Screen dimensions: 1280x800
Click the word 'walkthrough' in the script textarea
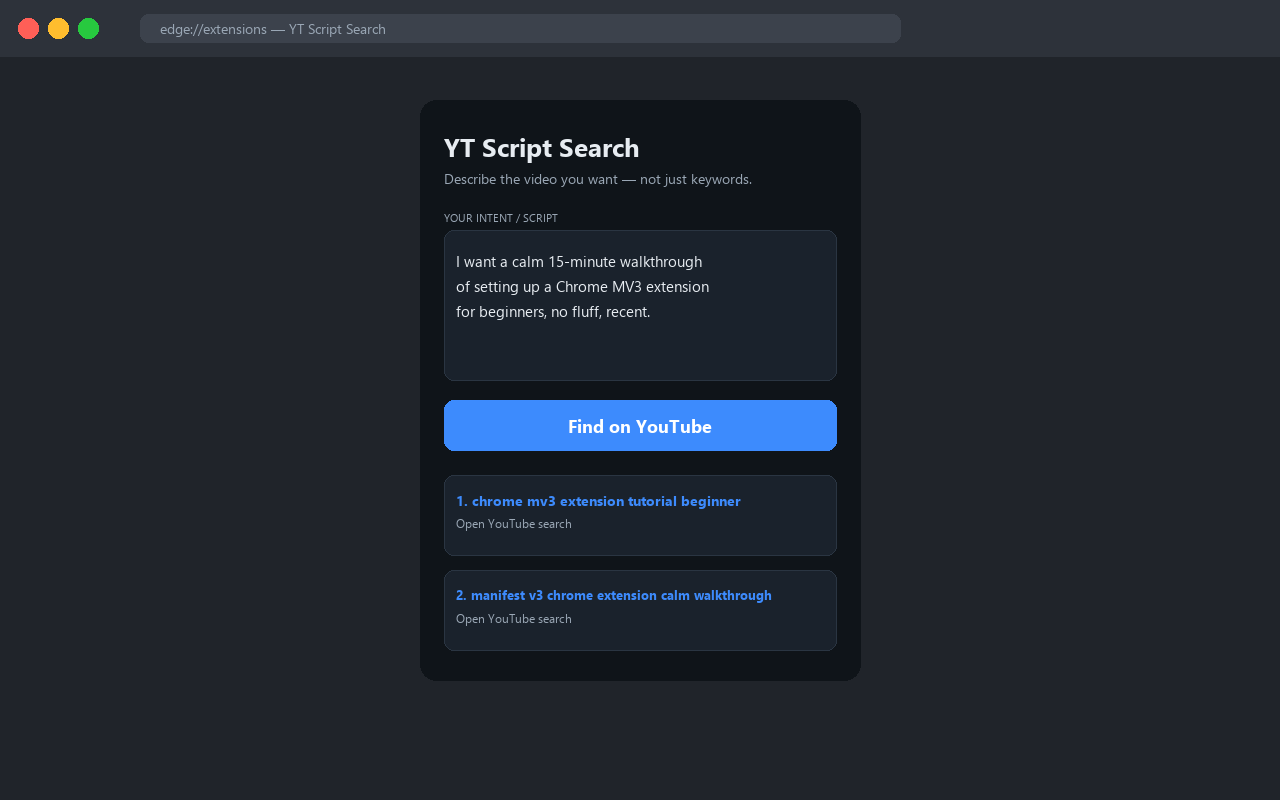point(661,262)
